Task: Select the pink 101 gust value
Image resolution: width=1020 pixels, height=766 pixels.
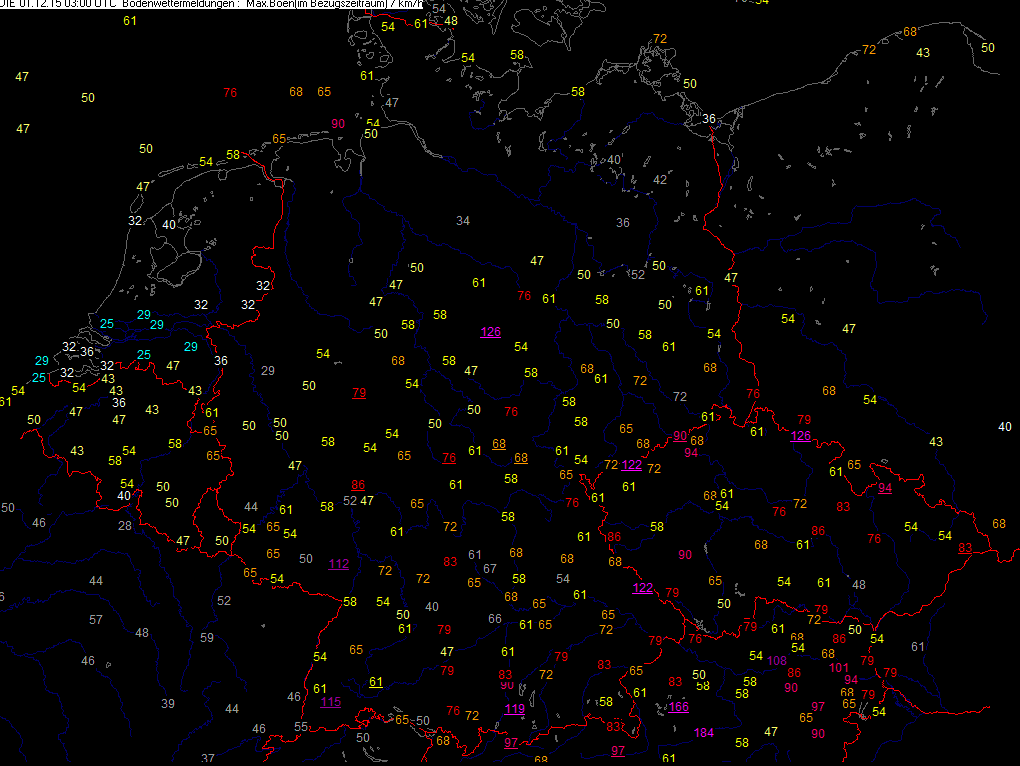Action: (x=839, y=667)
